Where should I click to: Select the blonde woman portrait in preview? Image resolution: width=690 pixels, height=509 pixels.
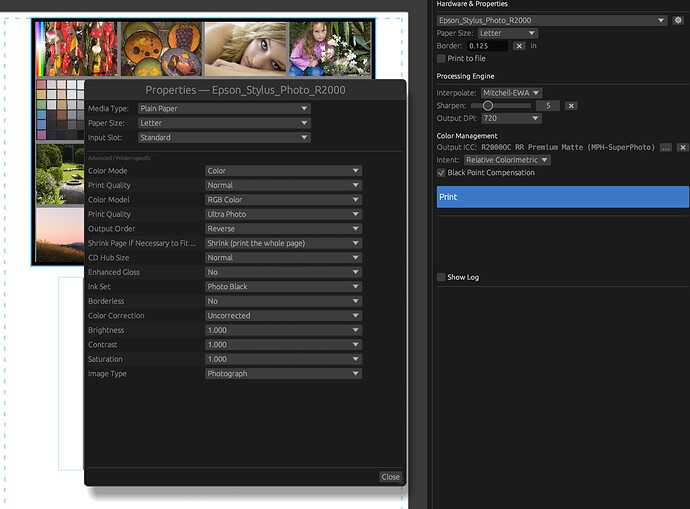(246, 49)
